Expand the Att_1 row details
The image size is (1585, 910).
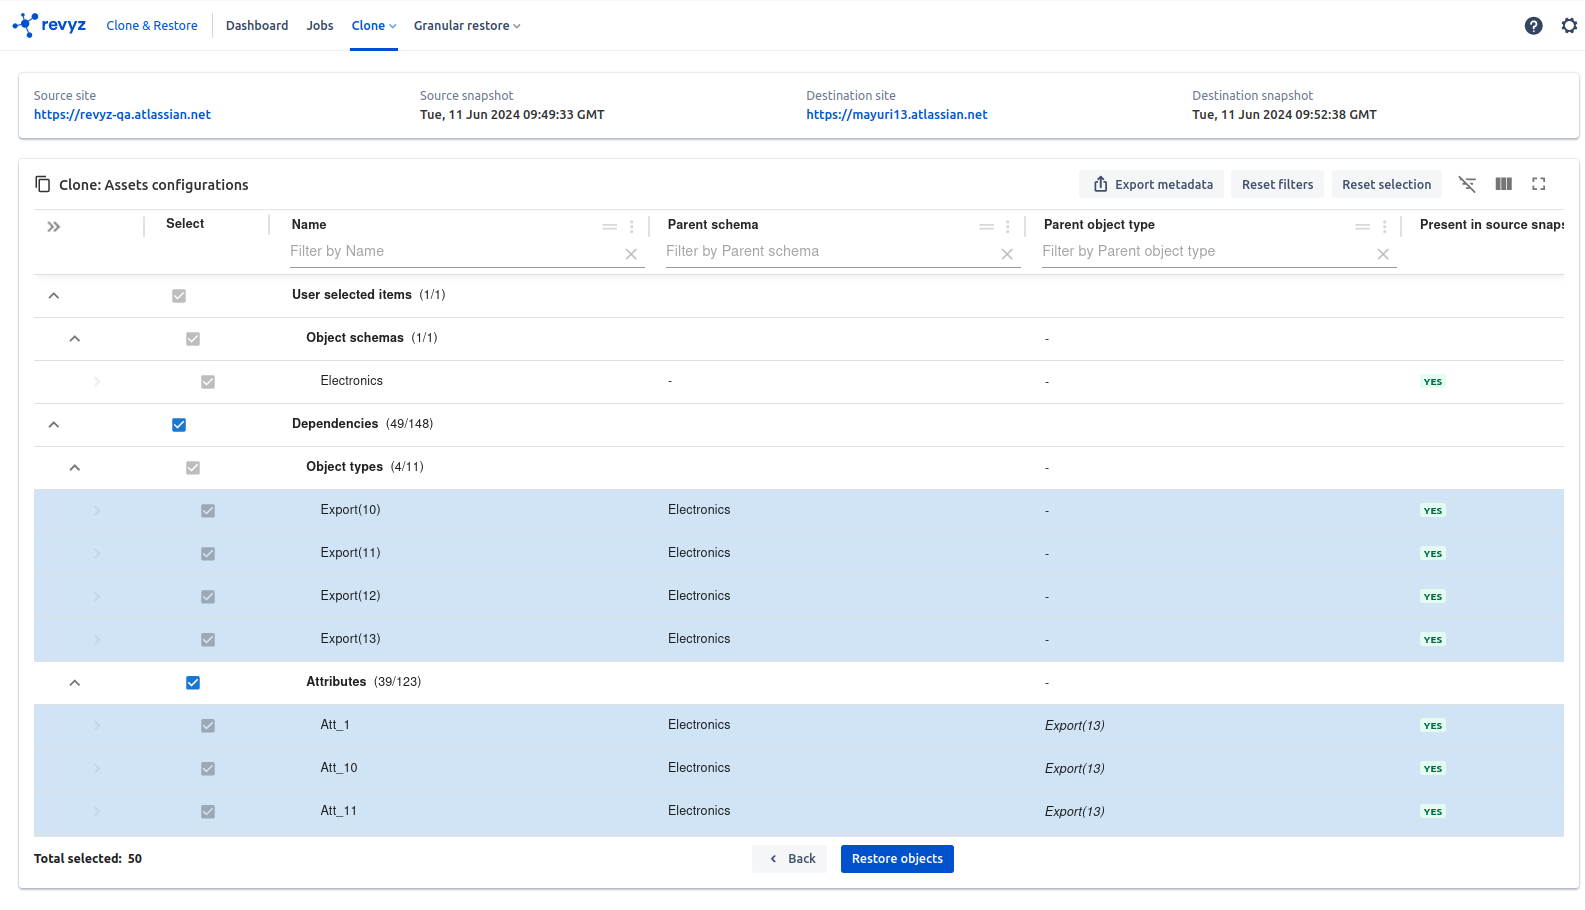click(97, 726)
